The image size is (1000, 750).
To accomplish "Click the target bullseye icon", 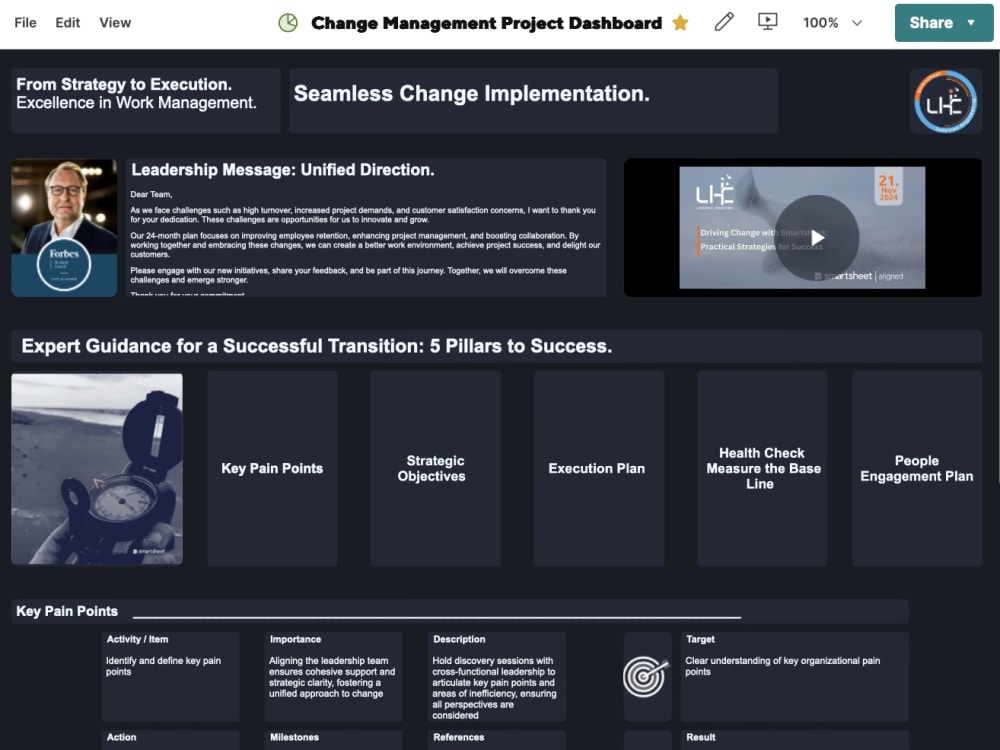I will pyautogui.click(x=646, y=676).
